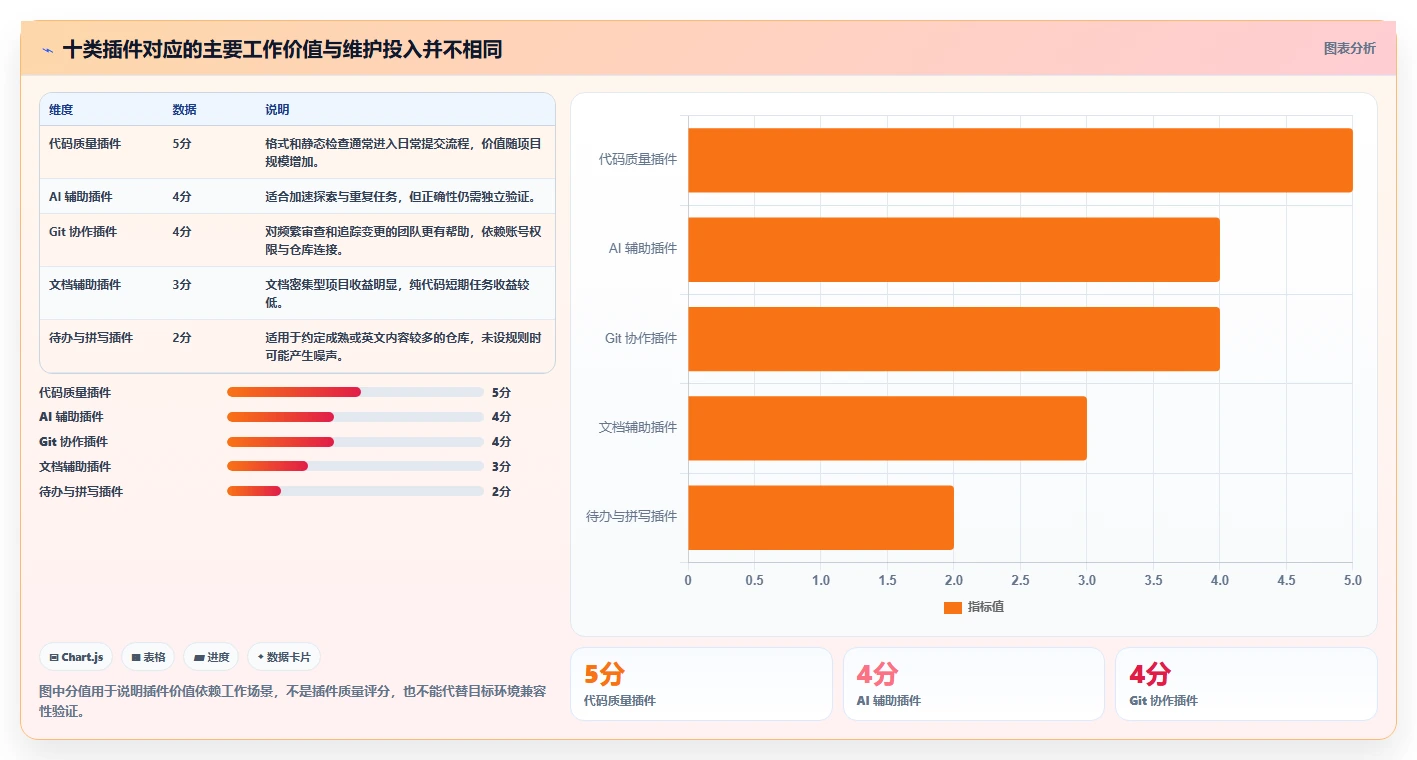Click the 5.0 tick on the chart axis

pos(1352,581)
